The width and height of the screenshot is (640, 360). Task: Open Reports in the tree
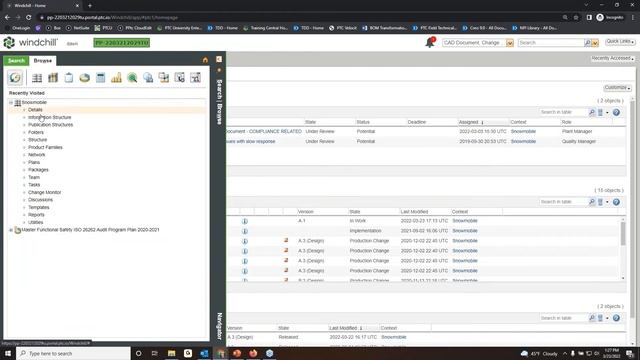[x=36, y=215]
